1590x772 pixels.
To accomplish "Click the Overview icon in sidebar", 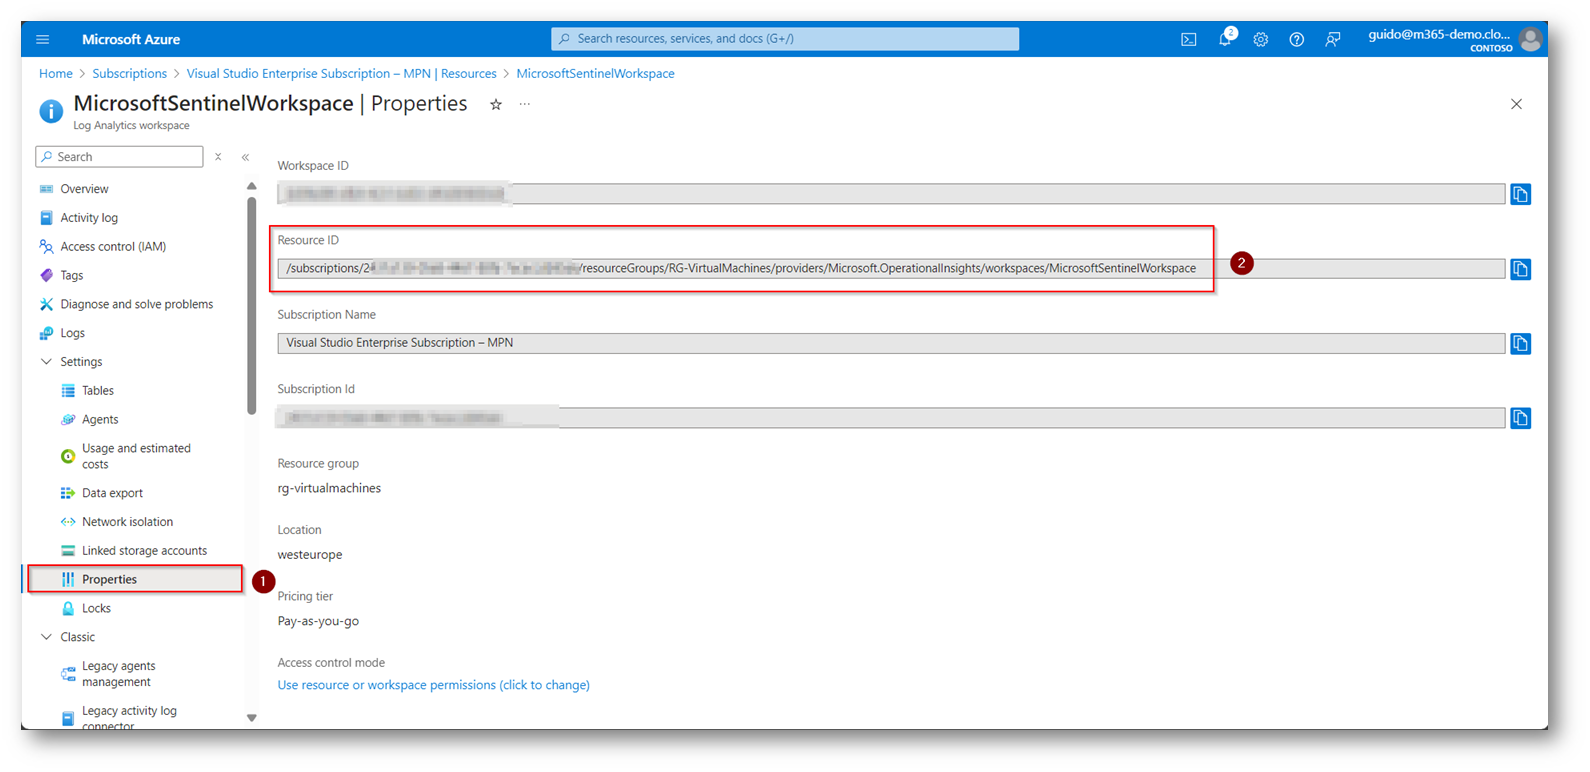I will click(x=46, y=189).
